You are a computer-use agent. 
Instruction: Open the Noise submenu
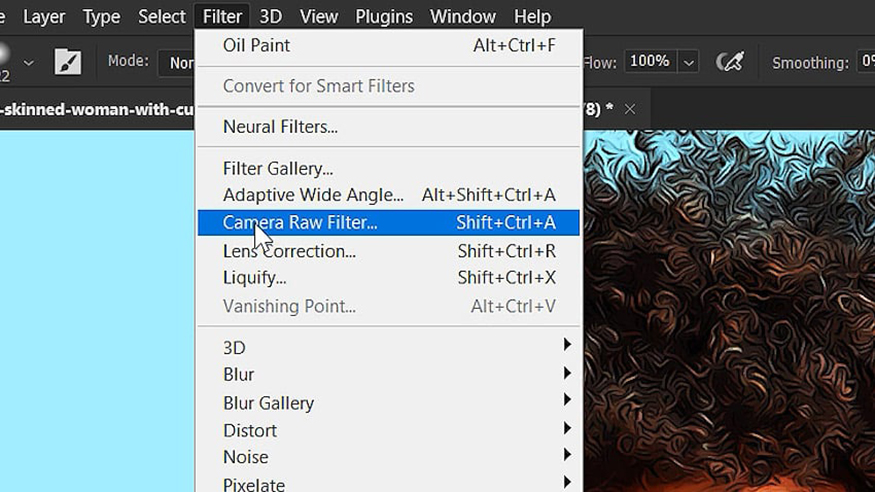388,457
